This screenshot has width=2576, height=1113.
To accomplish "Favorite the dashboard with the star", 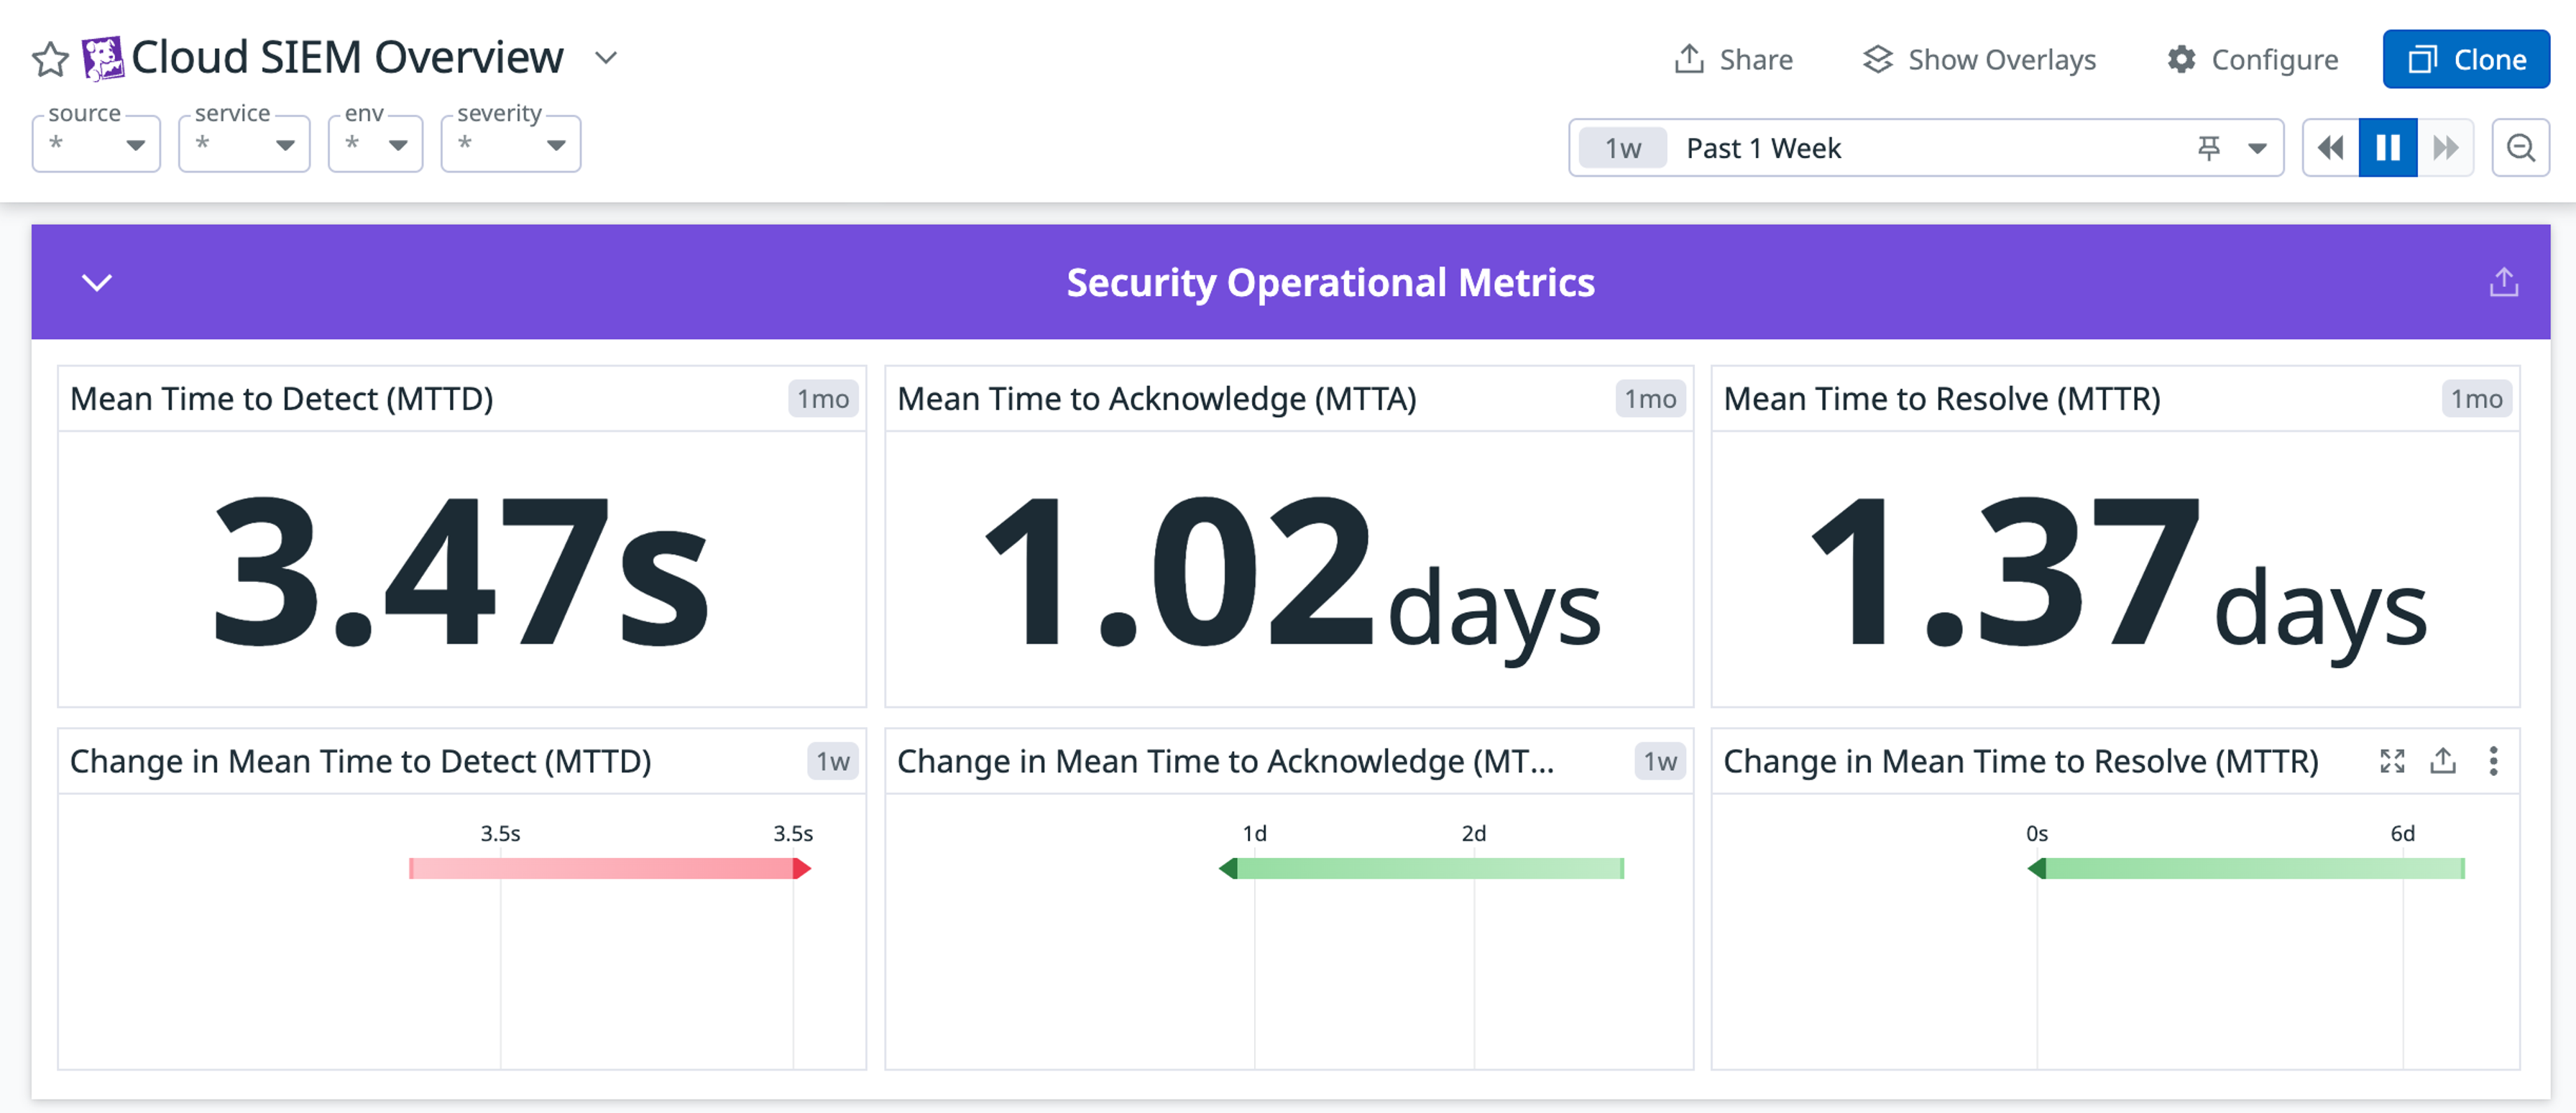I will tap(49, 59).
